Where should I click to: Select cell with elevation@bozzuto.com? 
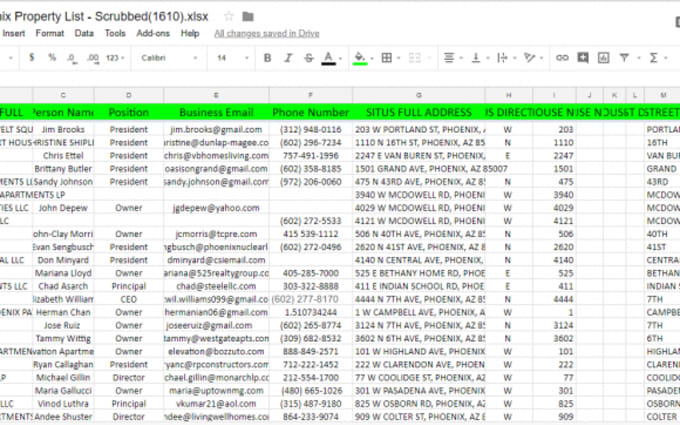216,351
